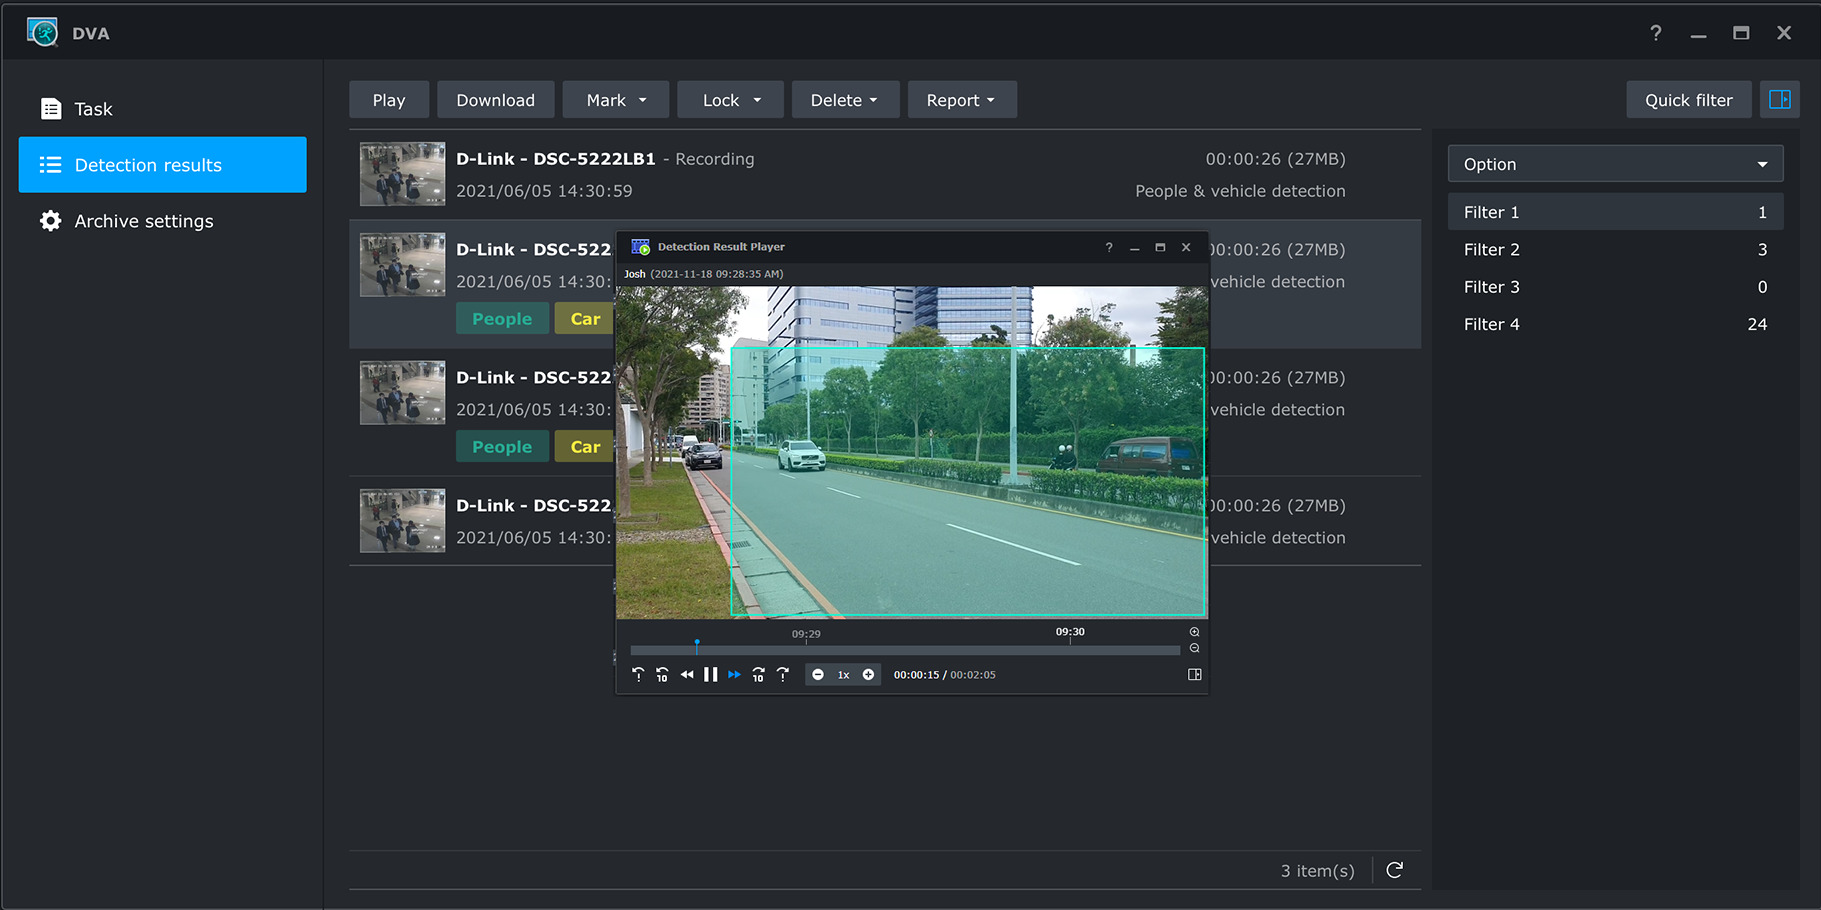
Task: Click the timeline playhead marker
Action: pos(697,644)
